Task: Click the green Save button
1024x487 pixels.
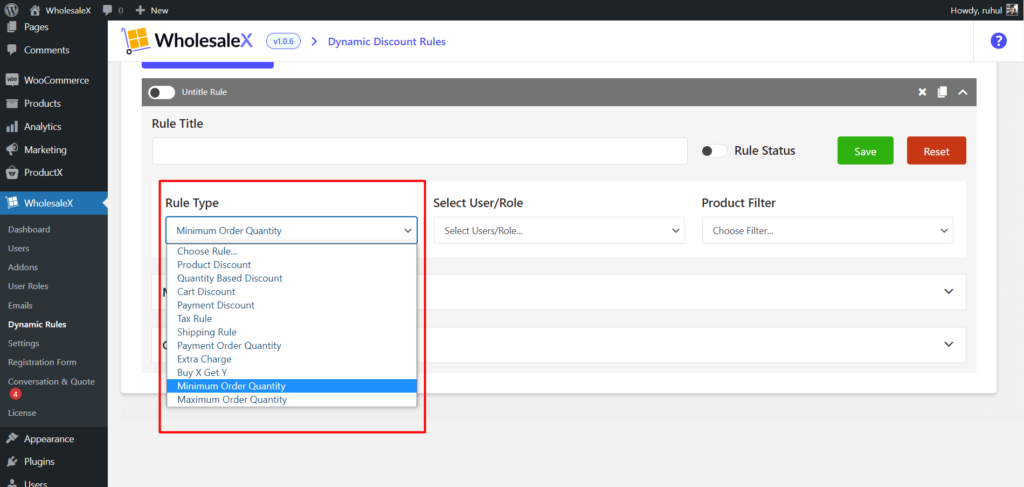Action: [865, 151]
